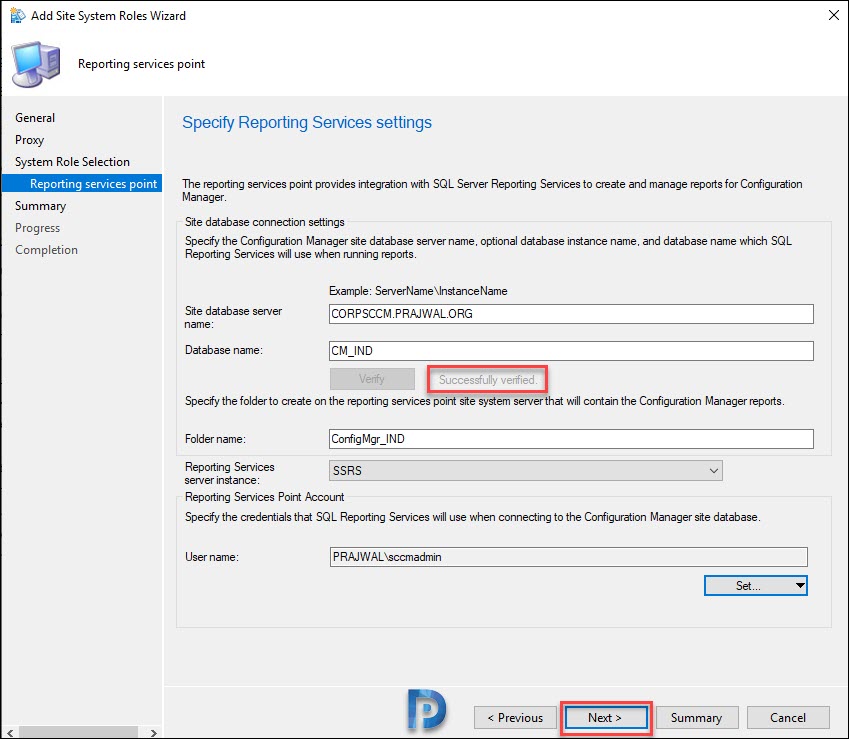Click the 'Successfully verified.' status text
Viewport: 849px width, 739px height.
(x=487, y=380)
